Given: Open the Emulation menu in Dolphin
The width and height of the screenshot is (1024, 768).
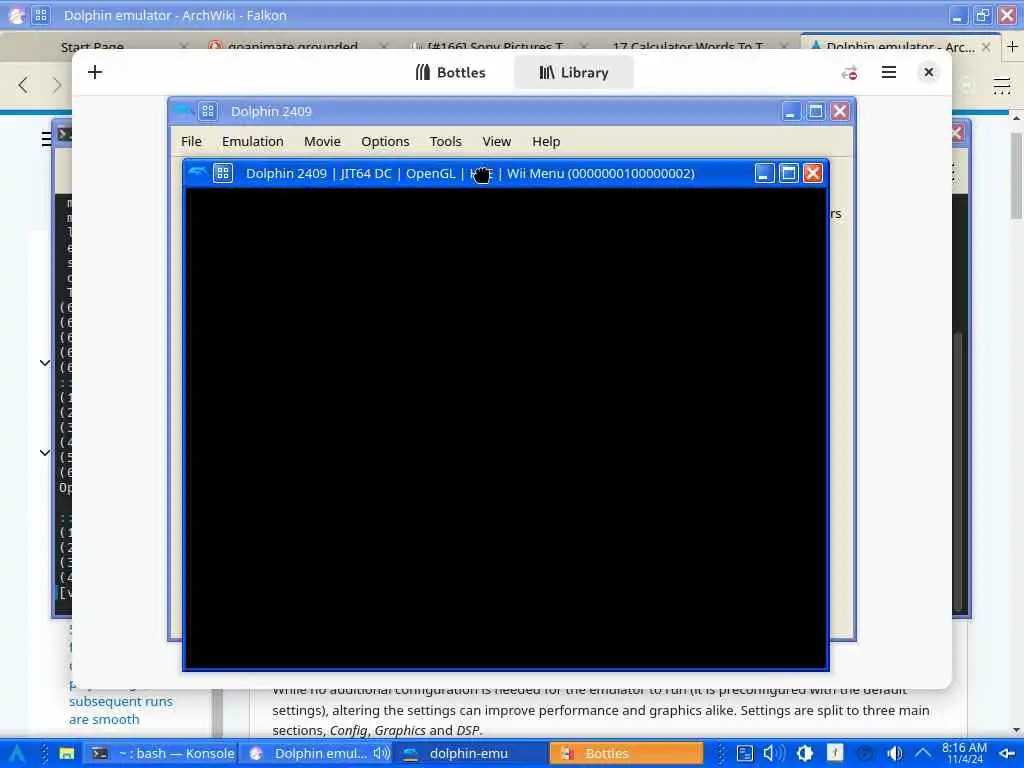Looking at the screenshot, I should pyautogui.click(x=253, y=141).
